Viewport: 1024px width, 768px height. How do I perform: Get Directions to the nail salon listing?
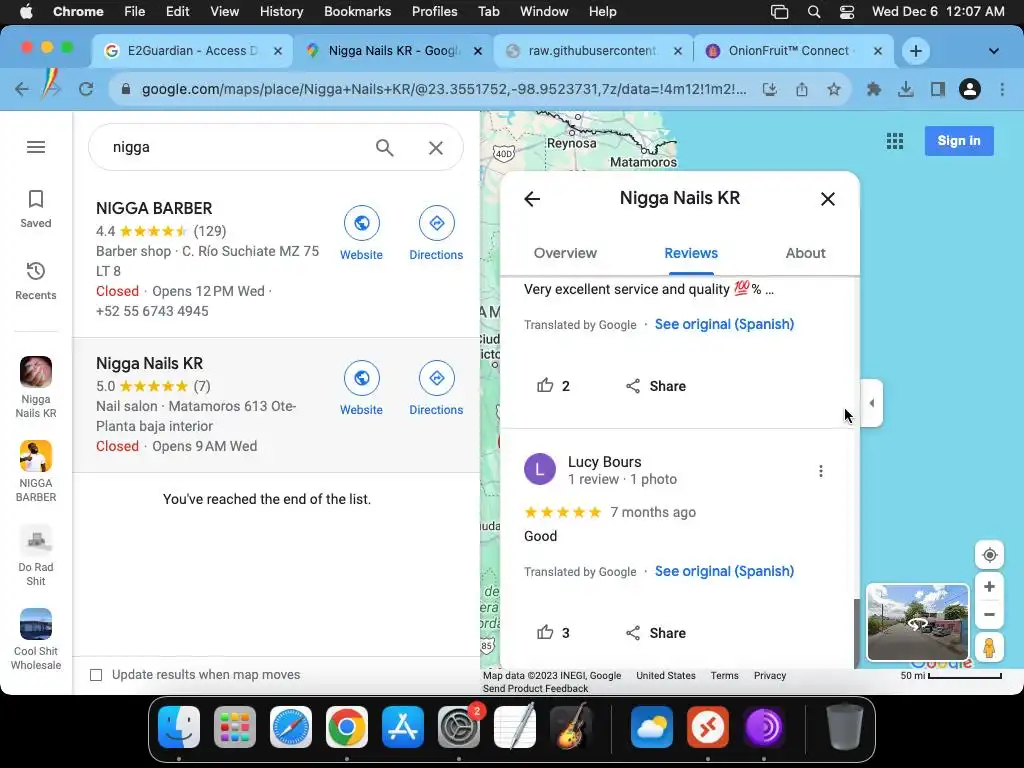pyautogui.click(x=436, y=388)
